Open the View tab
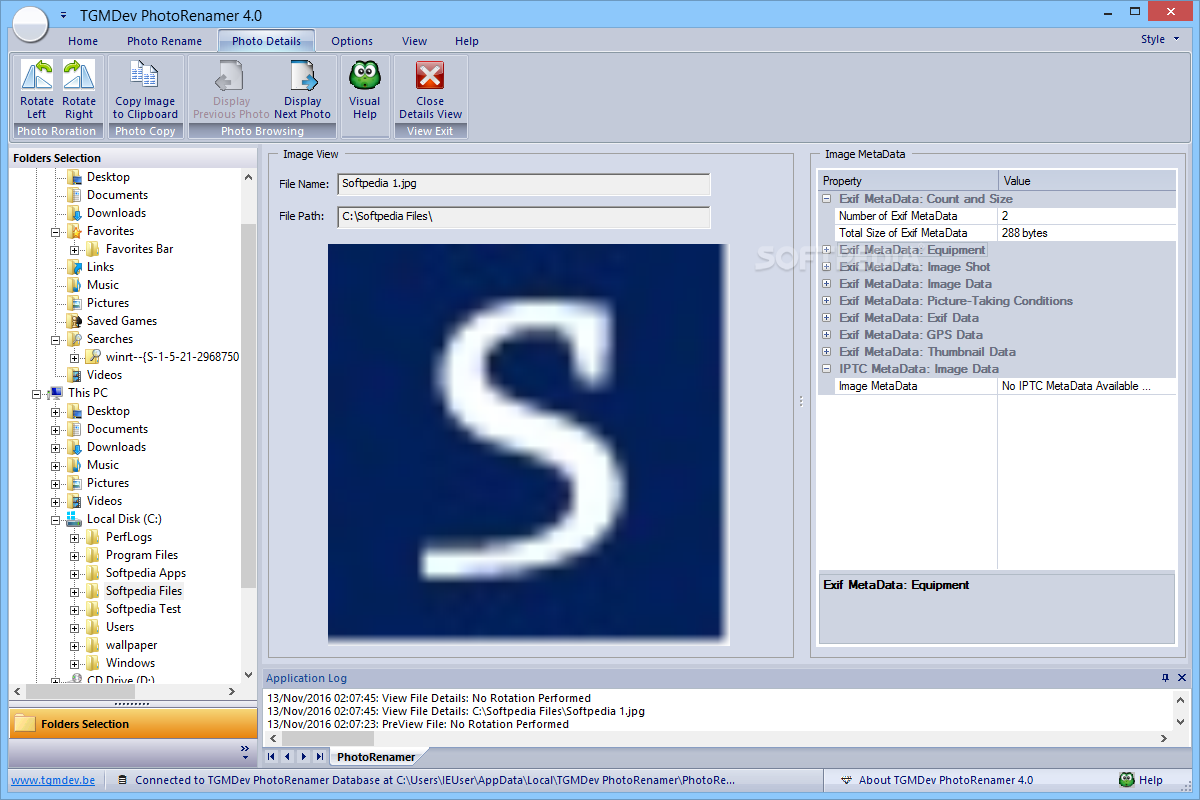Image resolution: width=1200 pixels, height=800 pixels. click(x=414, y=41)
